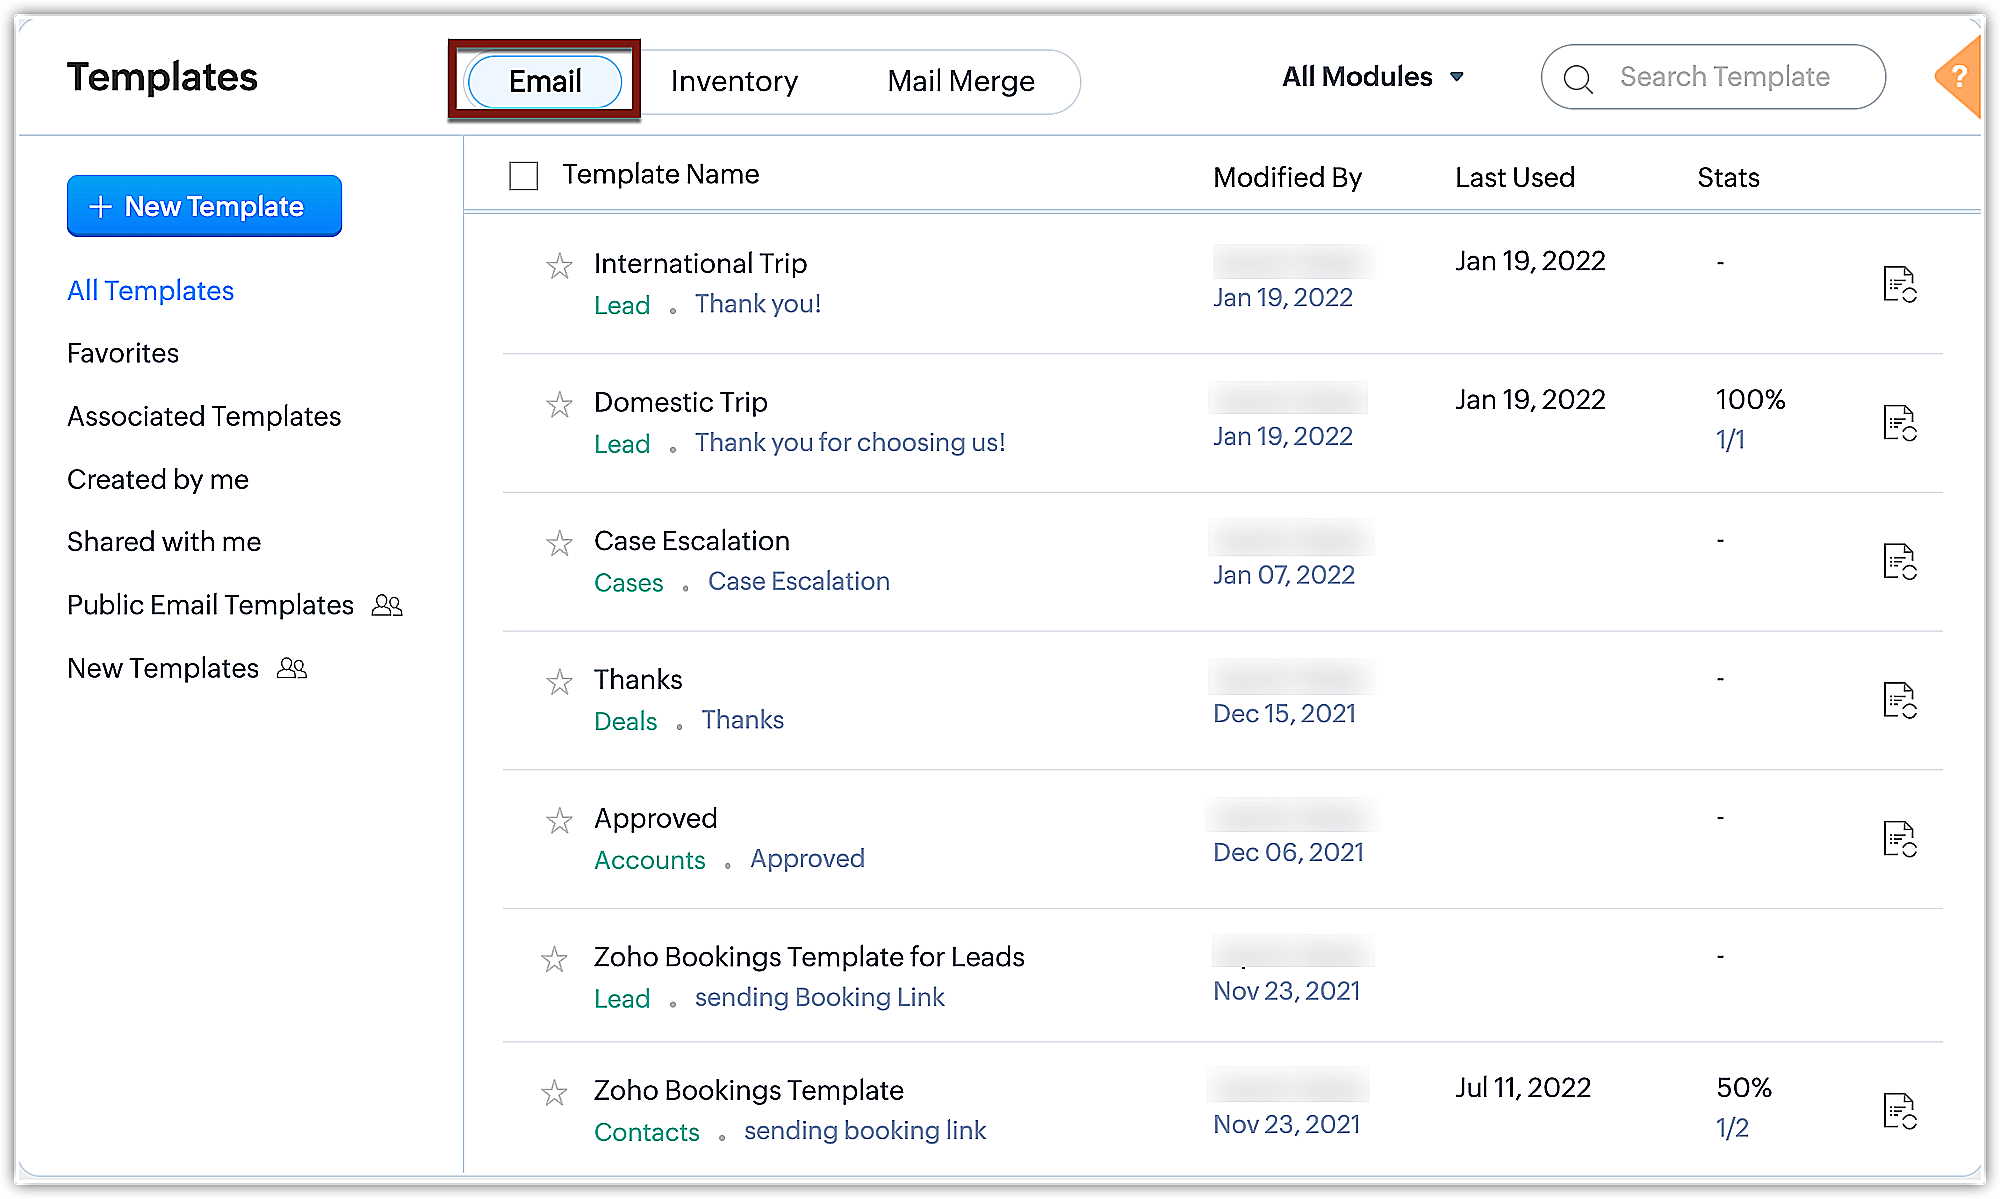Image resolution: width=2000 pixels, height=1199 pixels.
Task: Select Public Email Templates folder
Action: tap(210, 605)
